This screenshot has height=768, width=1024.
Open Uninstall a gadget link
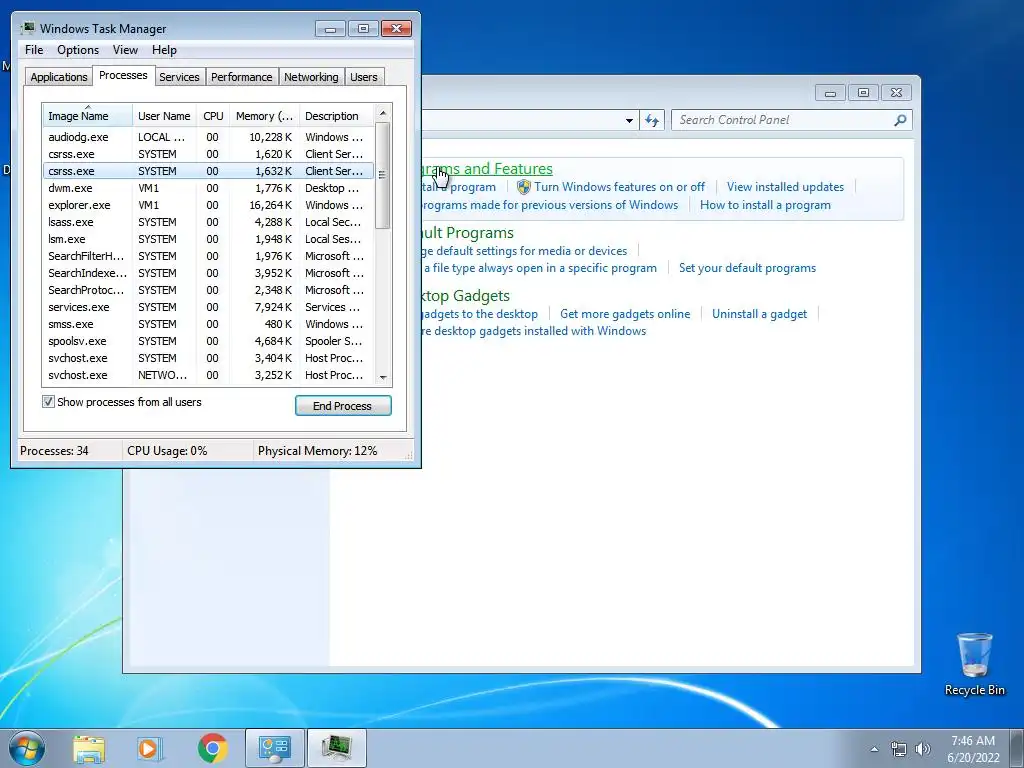click(759, 313)
